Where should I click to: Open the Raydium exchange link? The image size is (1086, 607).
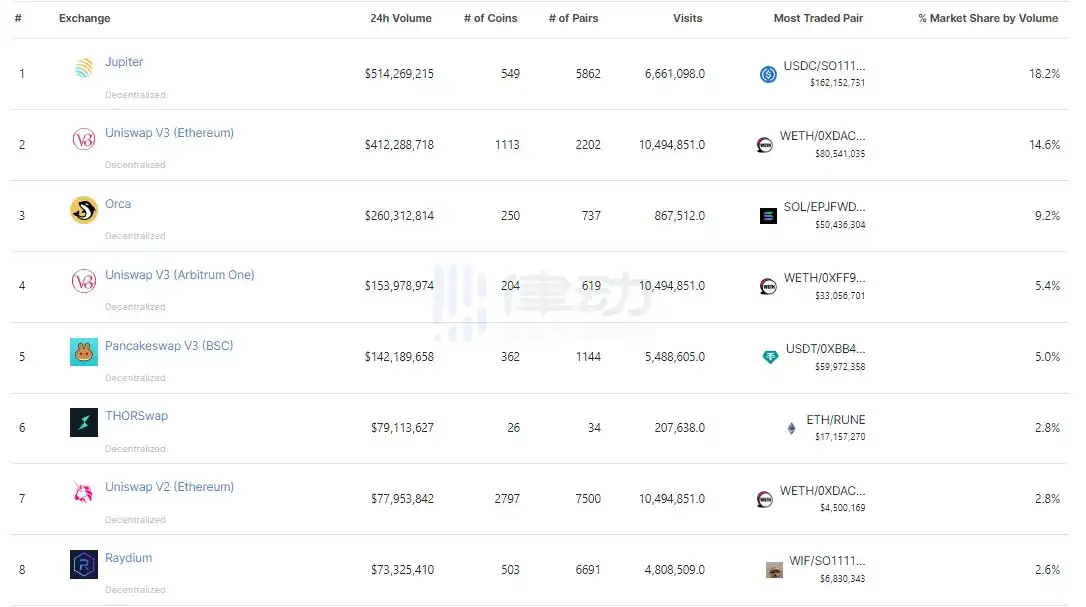click(129, 558)
